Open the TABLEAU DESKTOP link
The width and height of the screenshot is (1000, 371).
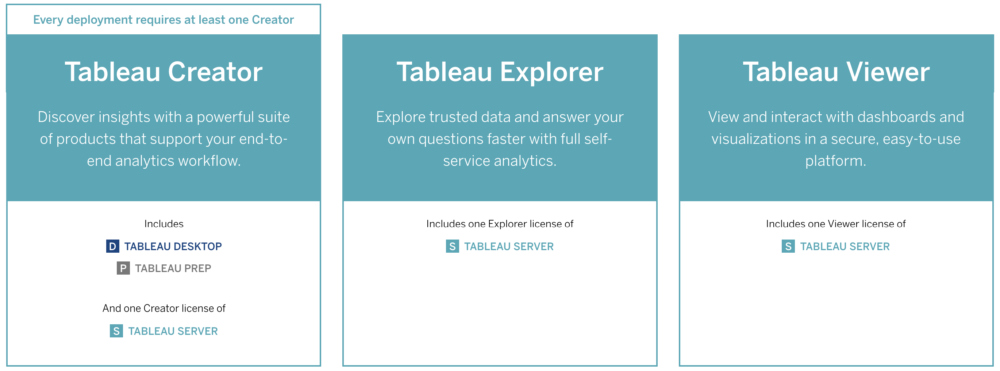[x=173, y=246]
